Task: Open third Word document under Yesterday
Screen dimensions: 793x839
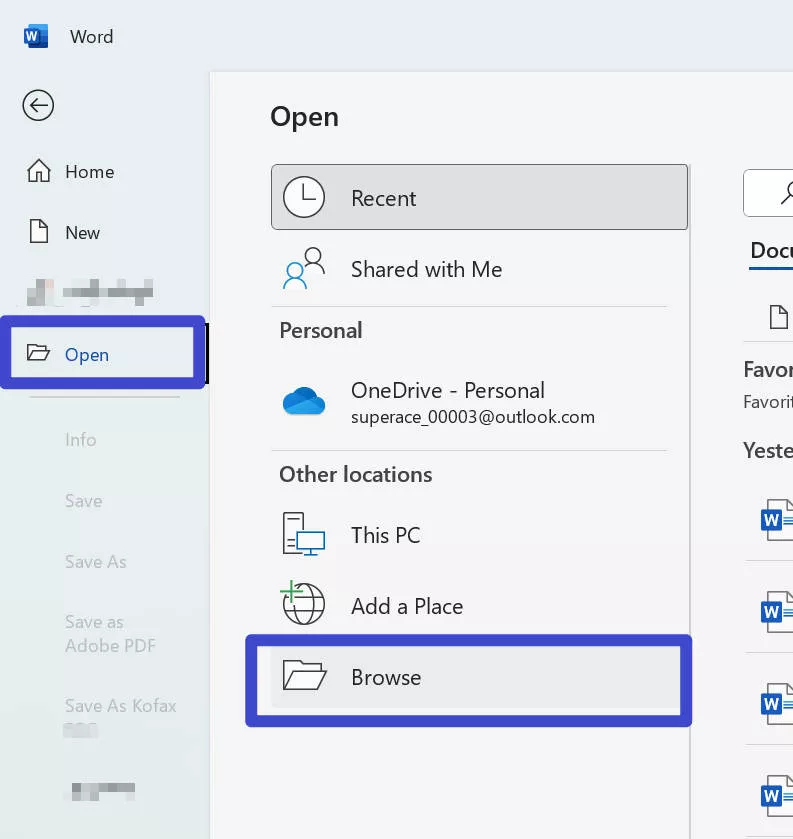Action: coord(777,704)
